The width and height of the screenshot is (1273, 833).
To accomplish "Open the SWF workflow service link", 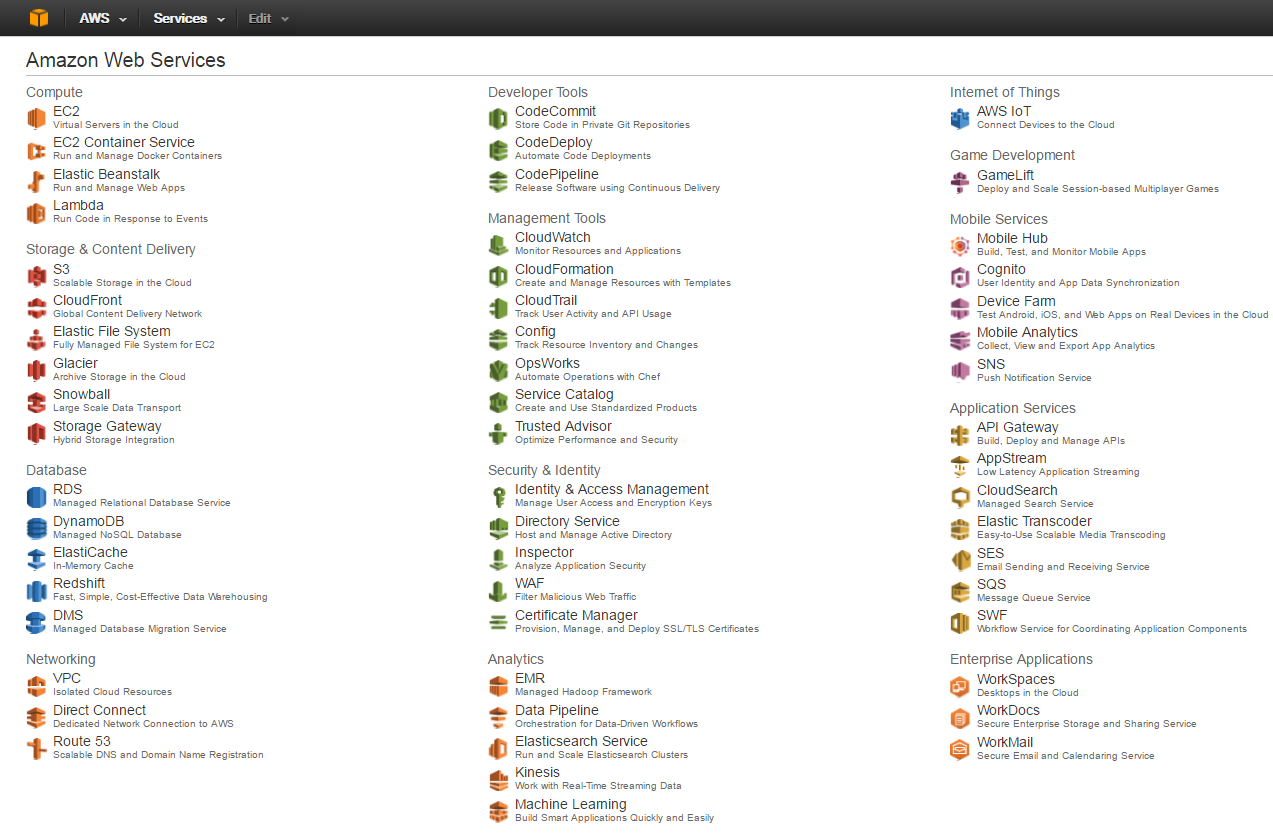I will 992,615.
